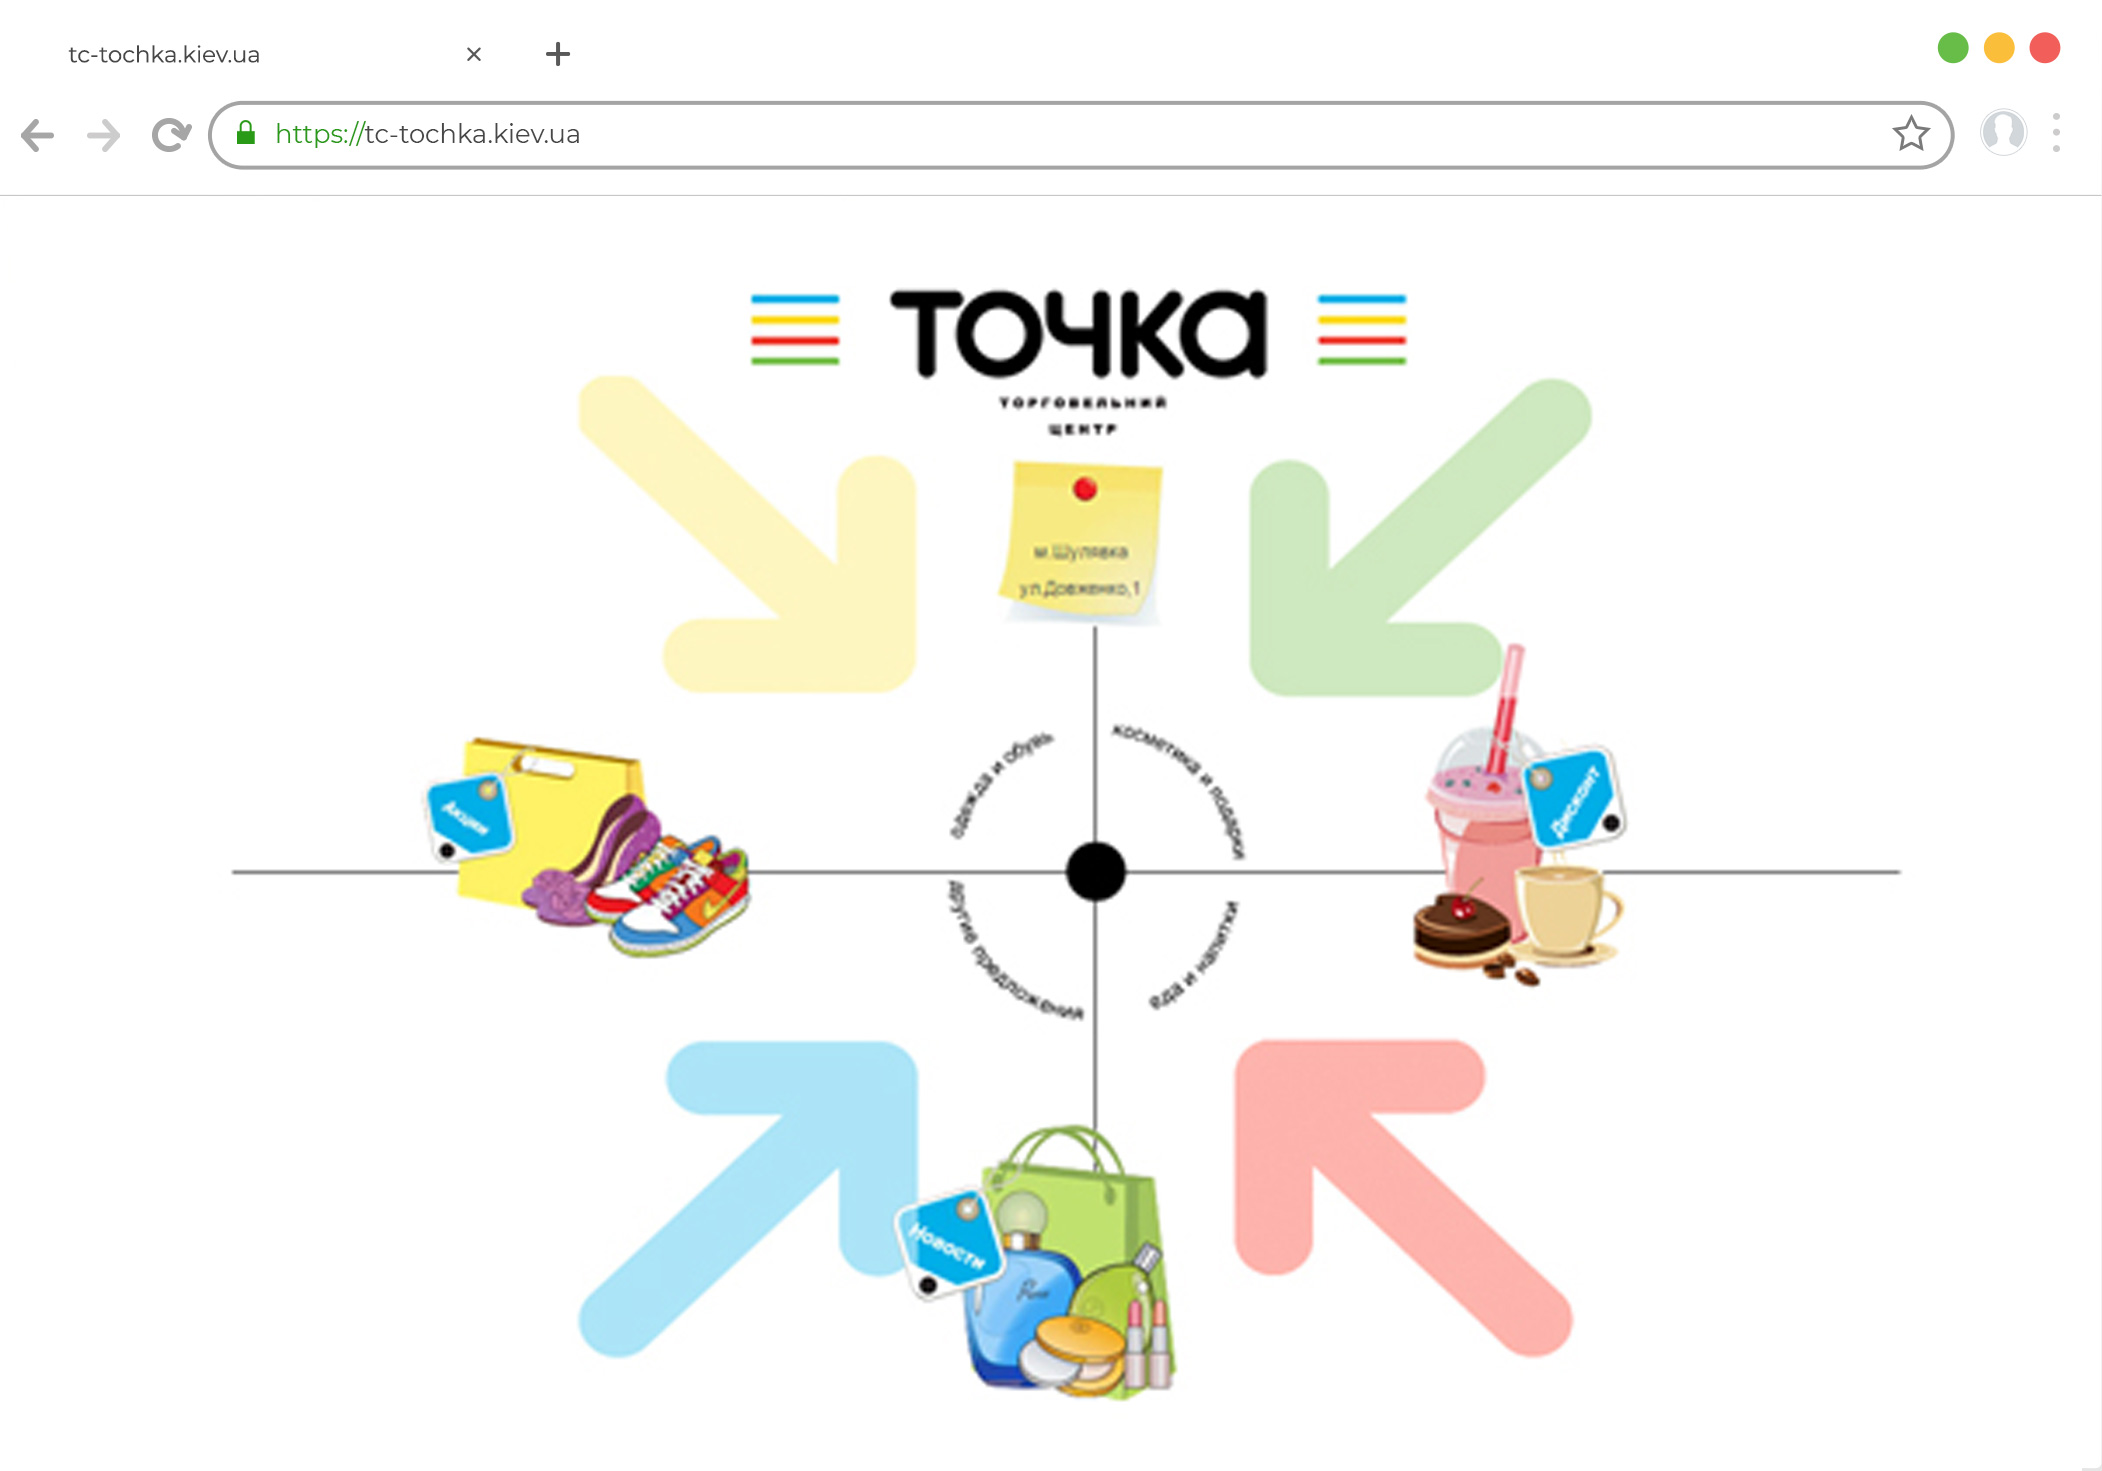Reload the current page

171,135
